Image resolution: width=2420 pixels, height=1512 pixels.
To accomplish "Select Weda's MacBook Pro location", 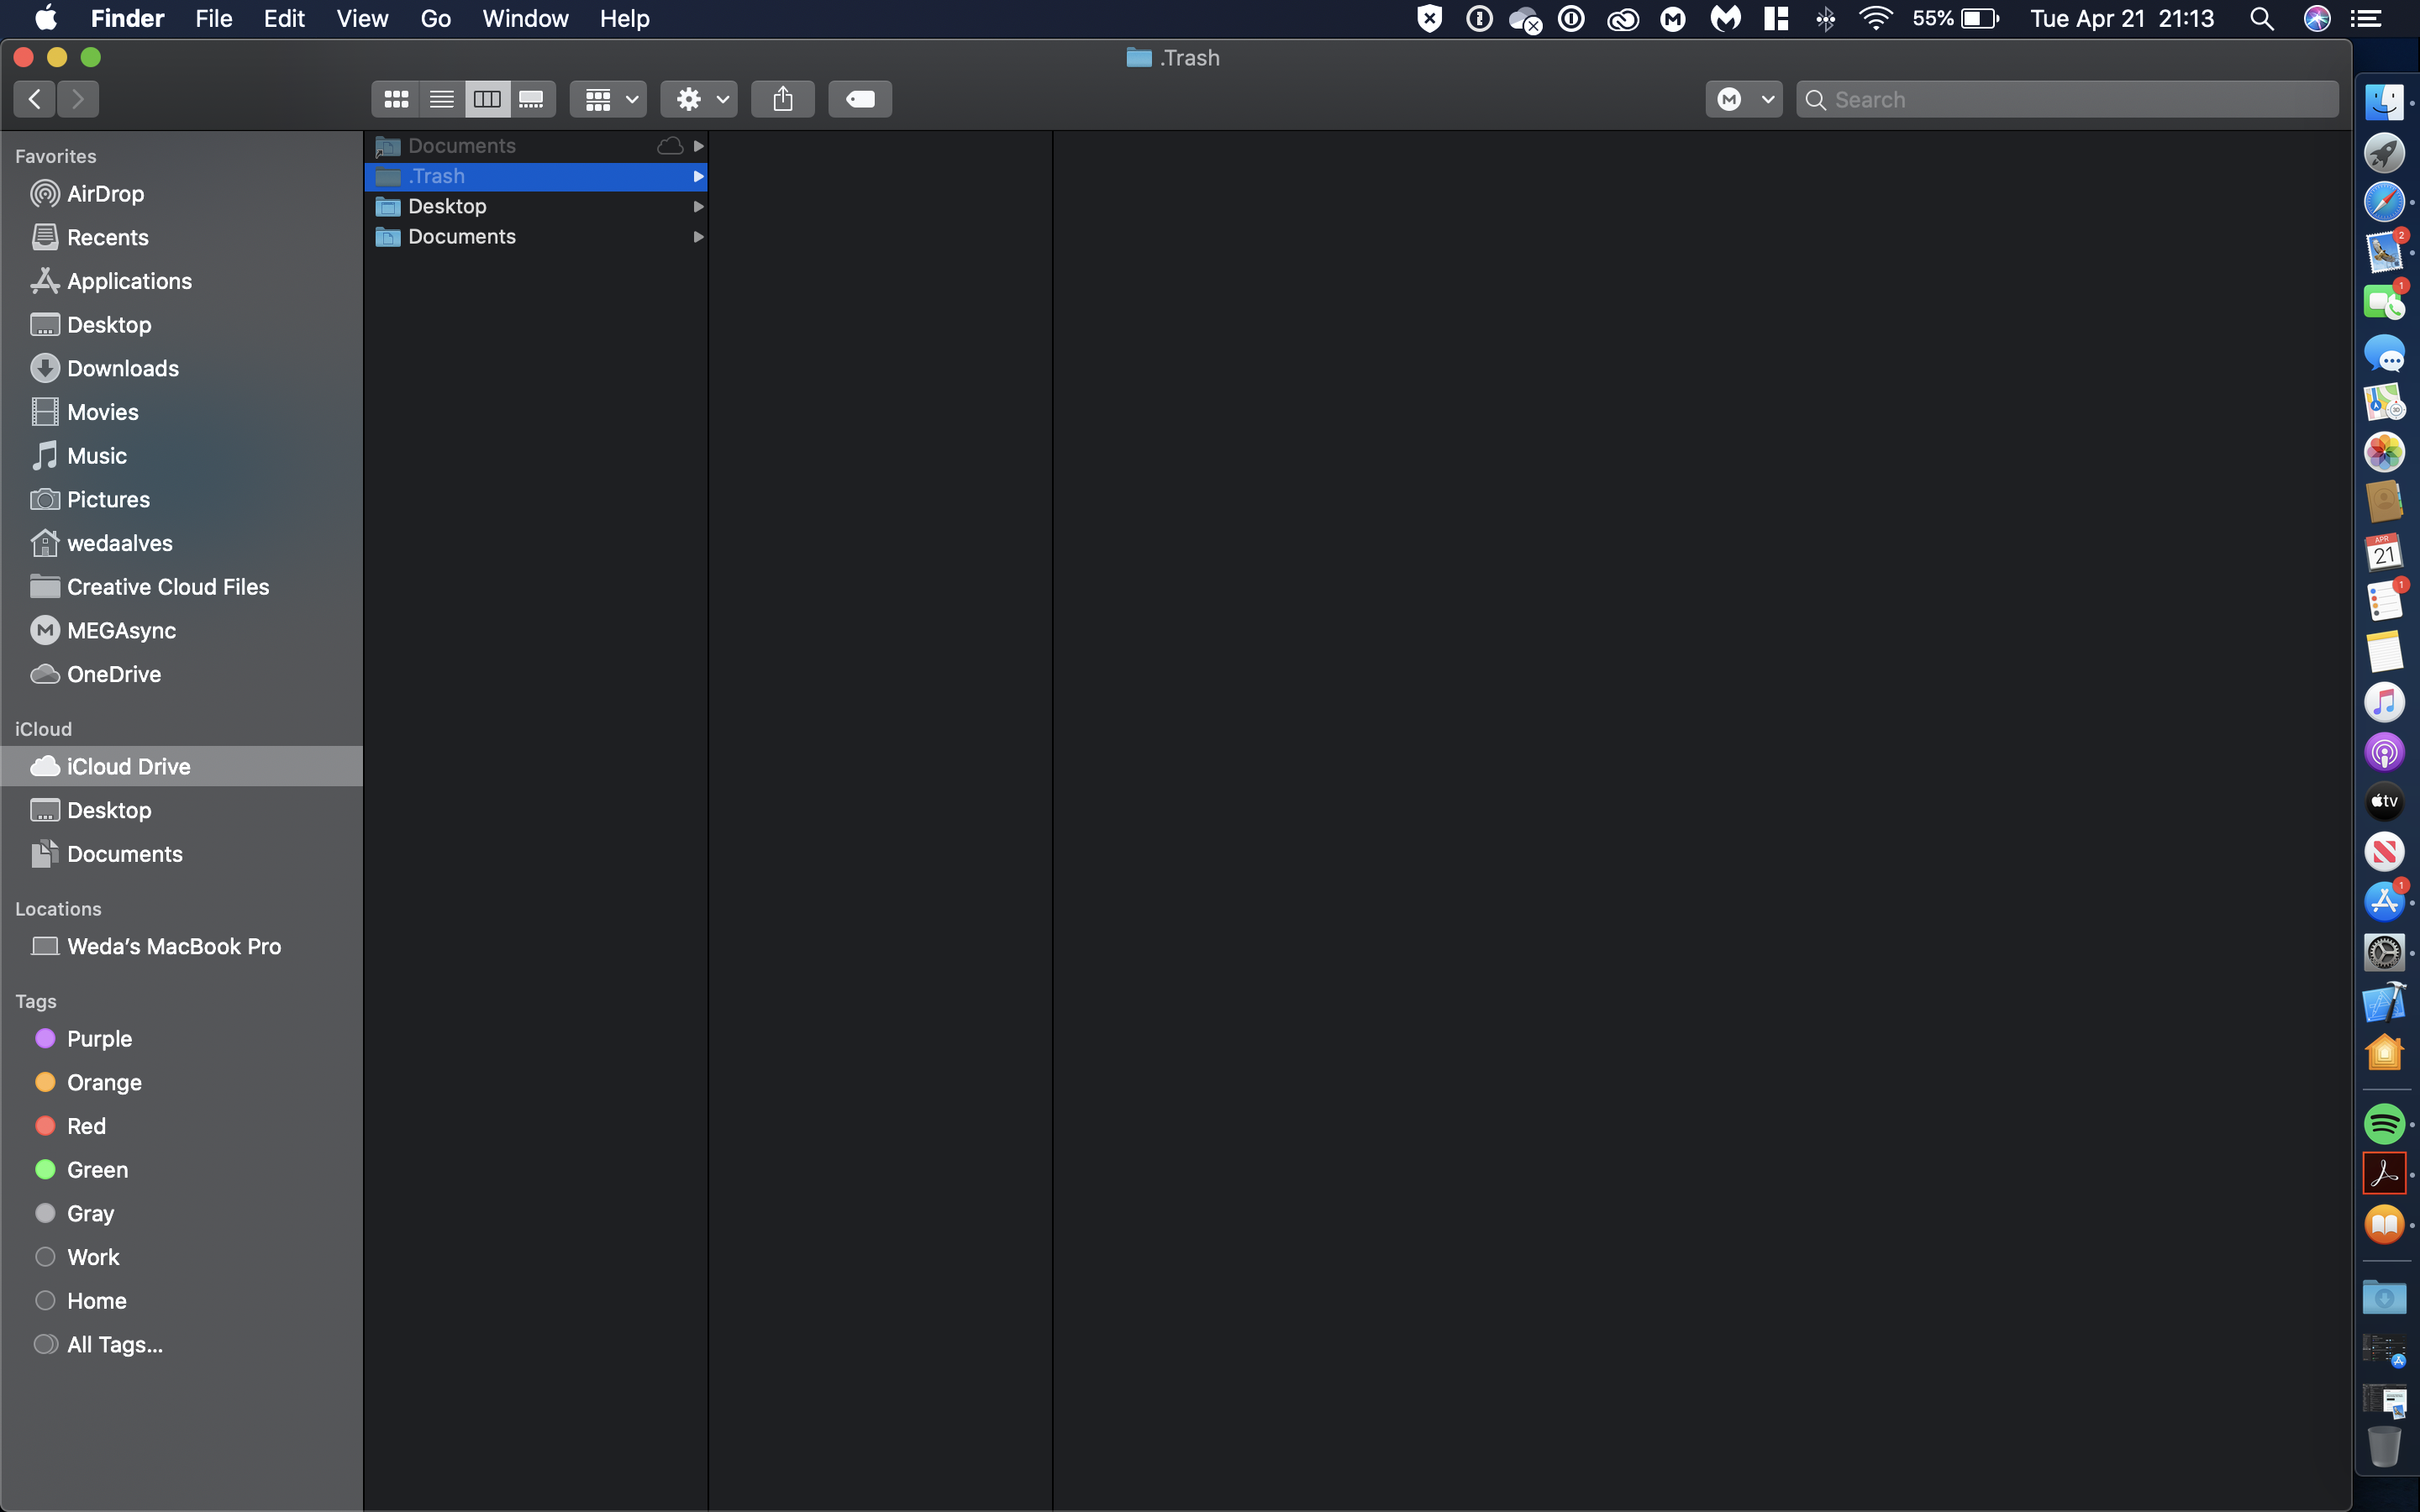I will click(173, 946).
